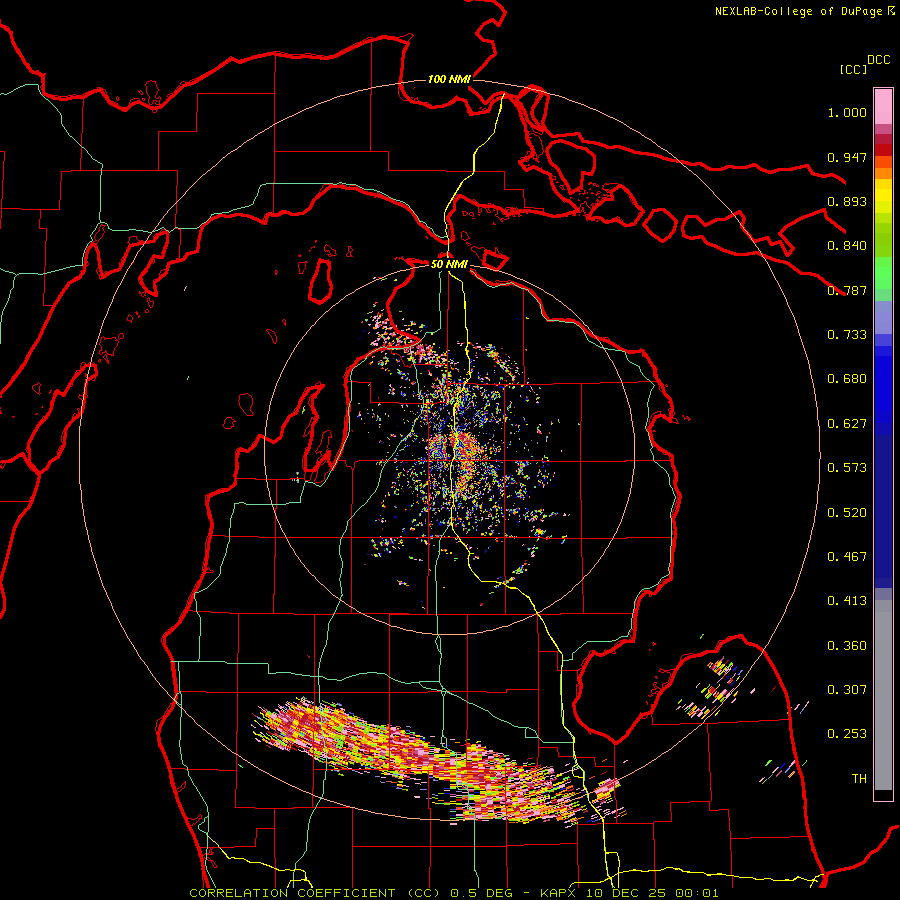The image size is (900, 900).
Task: Select the 0.253 legend value
Action: tap(847, 734)
